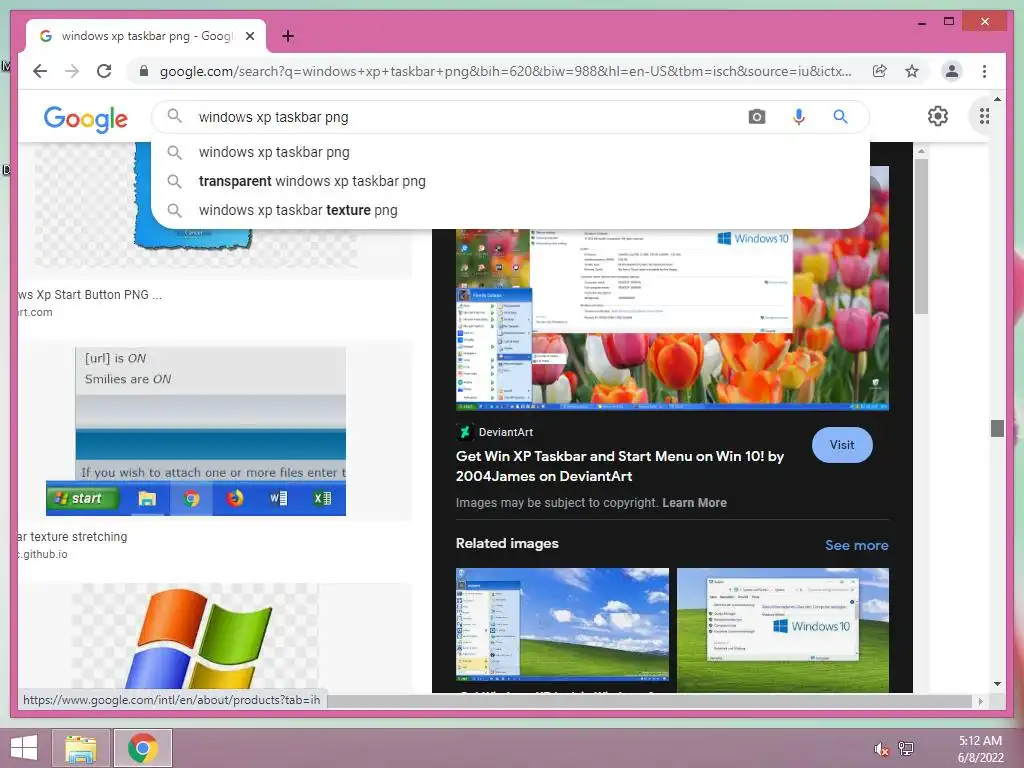Open related image with Windows 10 dialog
The image size is (1024, 768).
(783, 630)
